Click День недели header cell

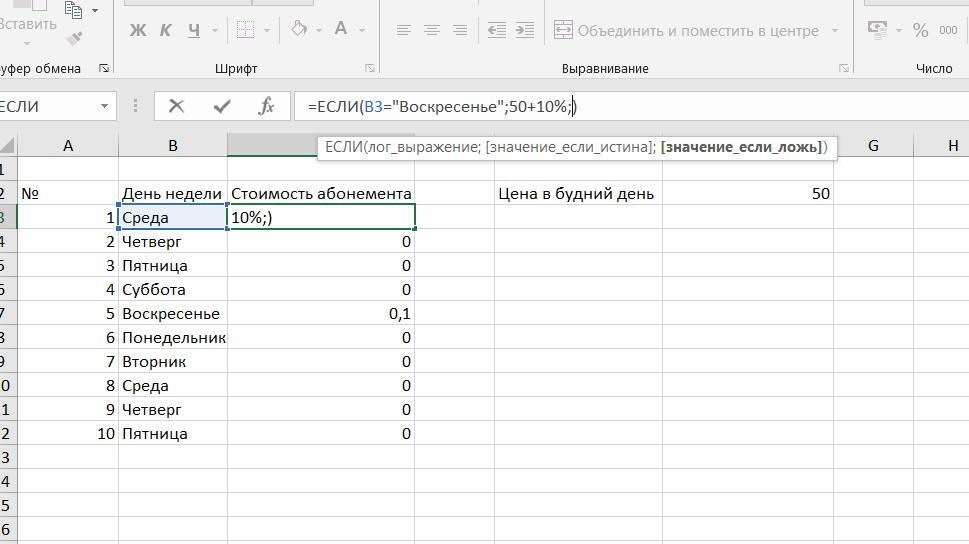(x=173, y=193)
